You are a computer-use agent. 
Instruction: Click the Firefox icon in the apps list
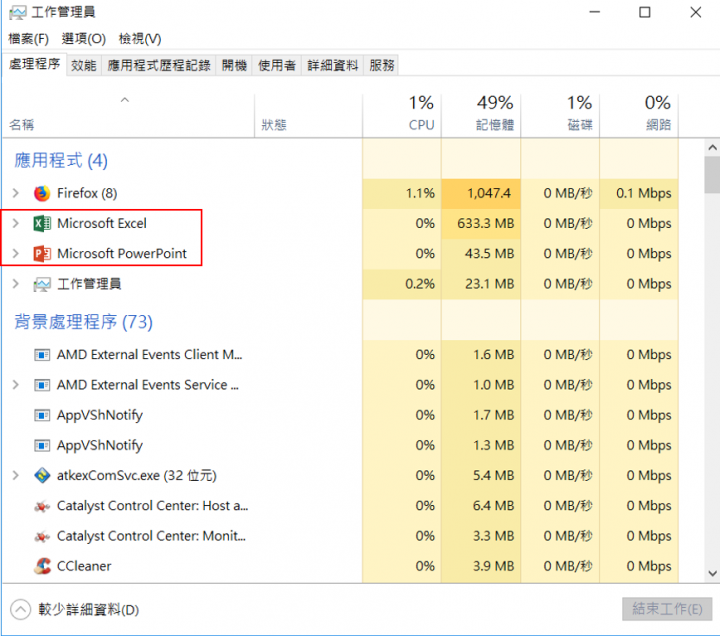point(42,193)
